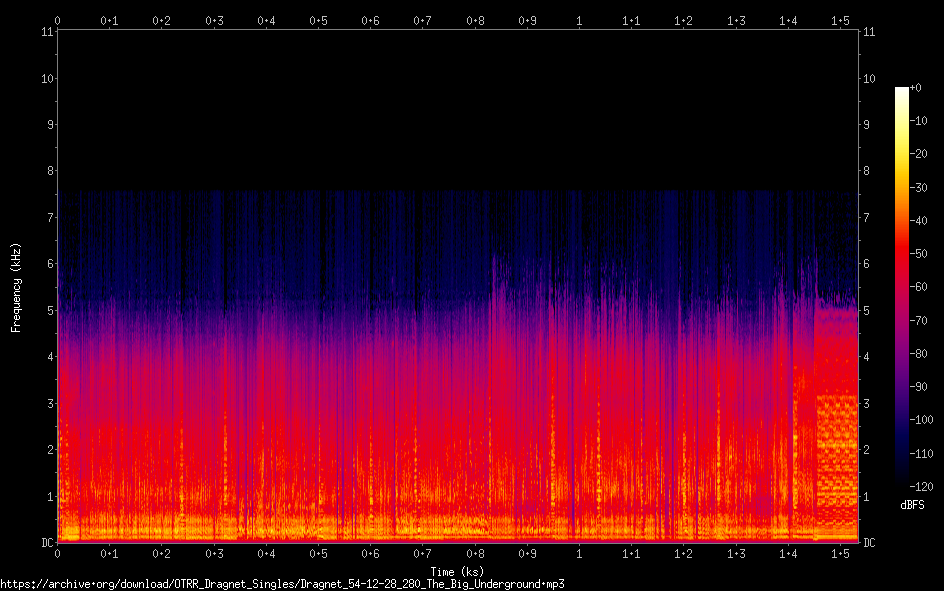Click the dBFS color scale bar
Viewport: 944px width, 591px height.
pos(902,288)
